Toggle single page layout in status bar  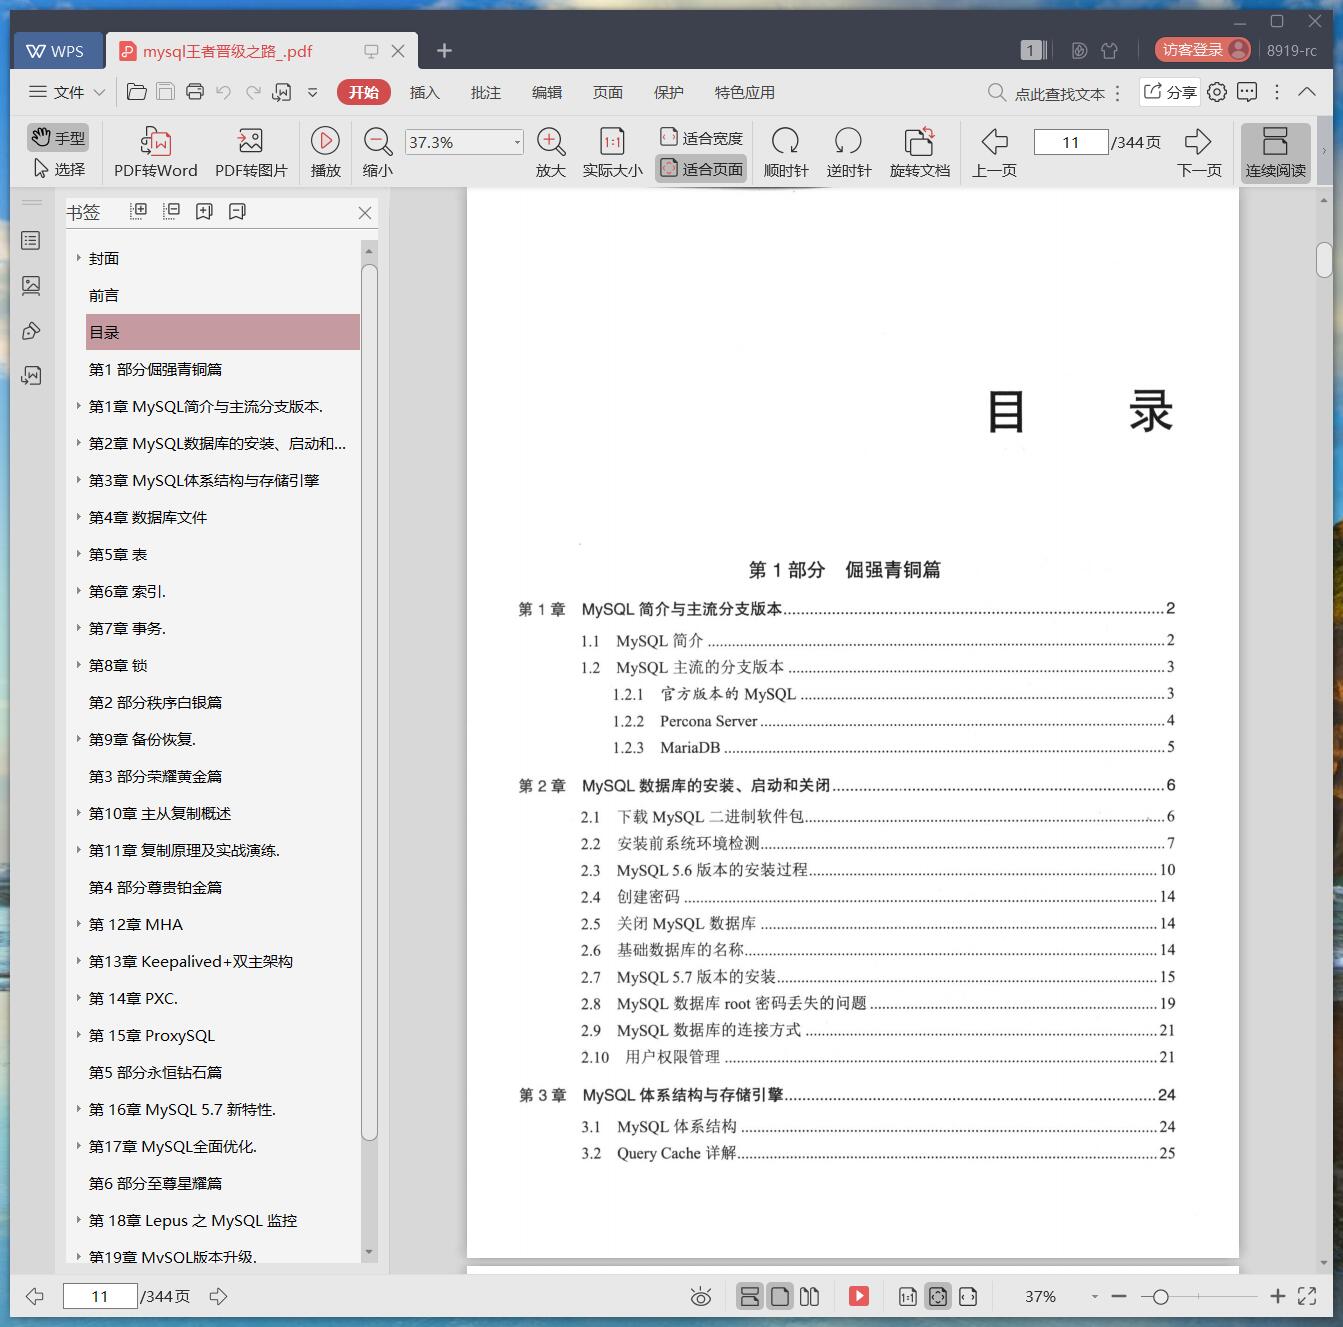pyautogui.click(x=780, y=1296)
